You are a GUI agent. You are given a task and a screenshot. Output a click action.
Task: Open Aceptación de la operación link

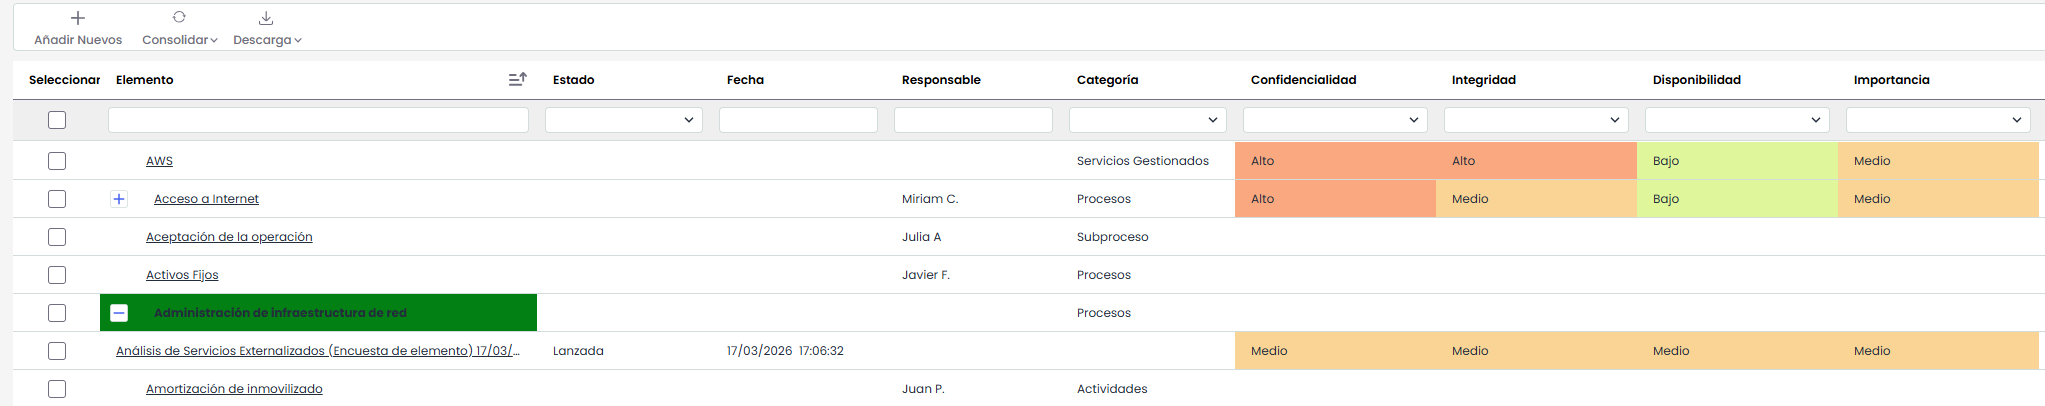pyautogui.click(x=229, y=237)
